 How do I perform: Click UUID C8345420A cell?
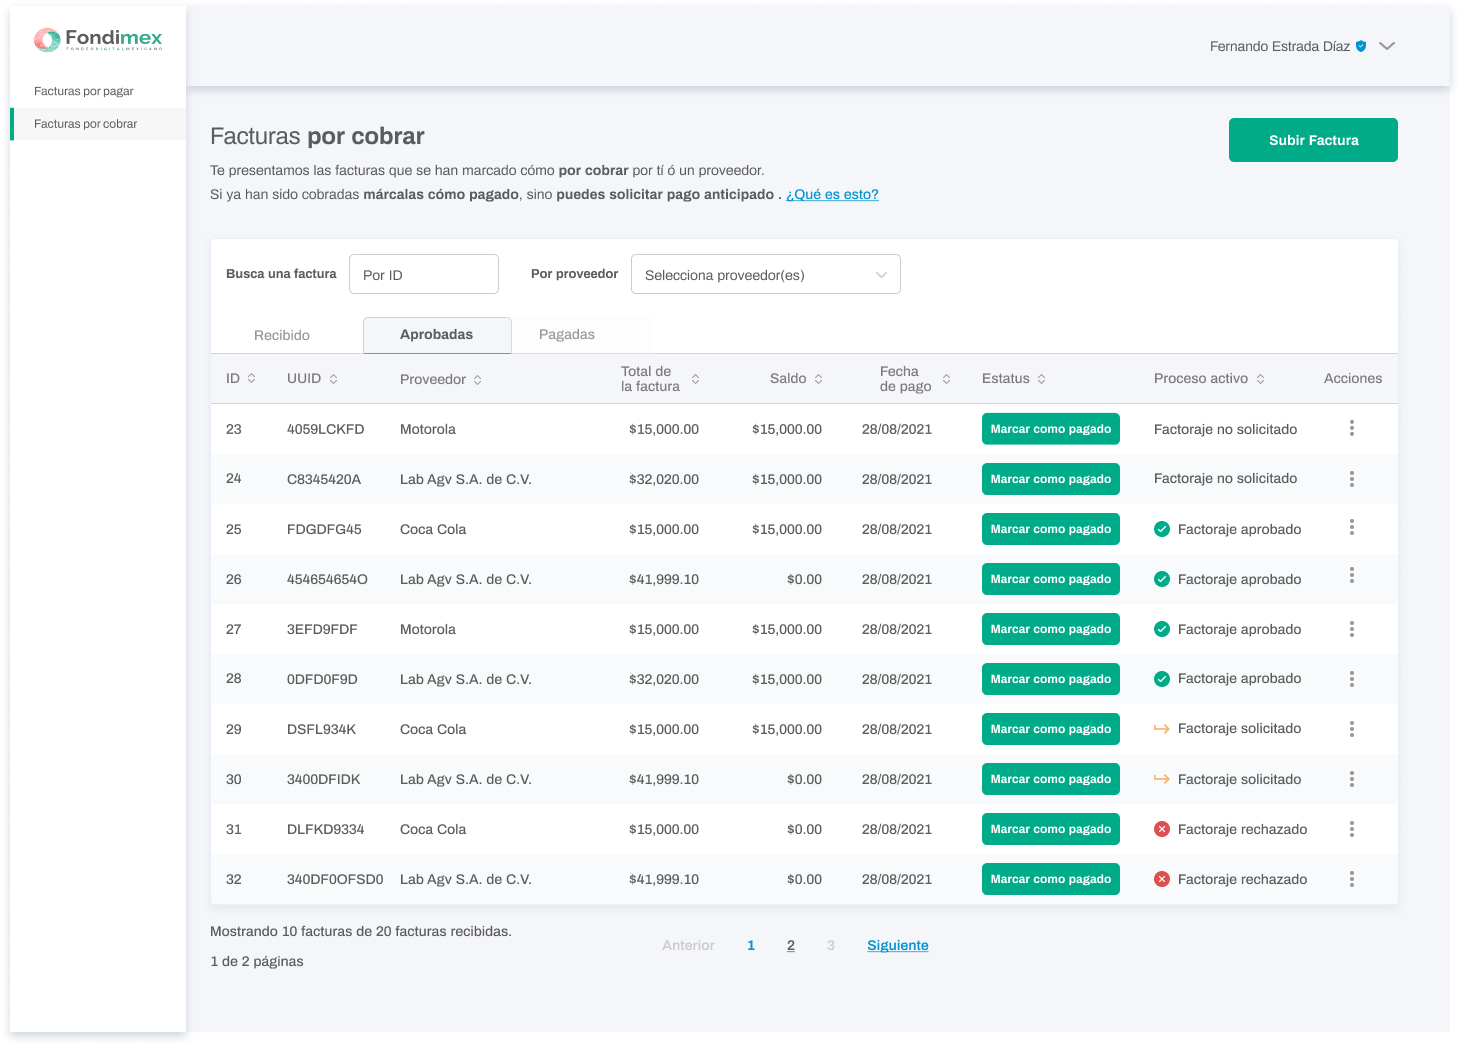pos(324,479)
